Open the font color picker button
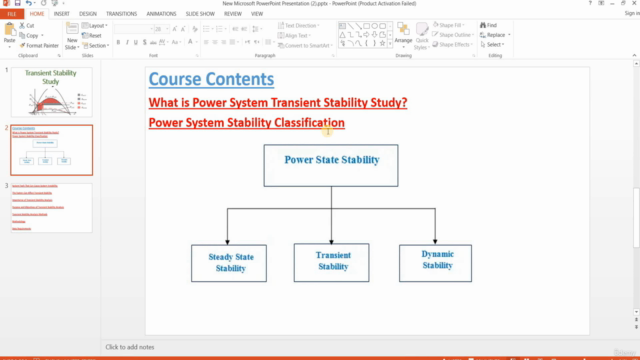Image resolution: width=640 pixels, height=360 pixels. [x=190, y=42]
